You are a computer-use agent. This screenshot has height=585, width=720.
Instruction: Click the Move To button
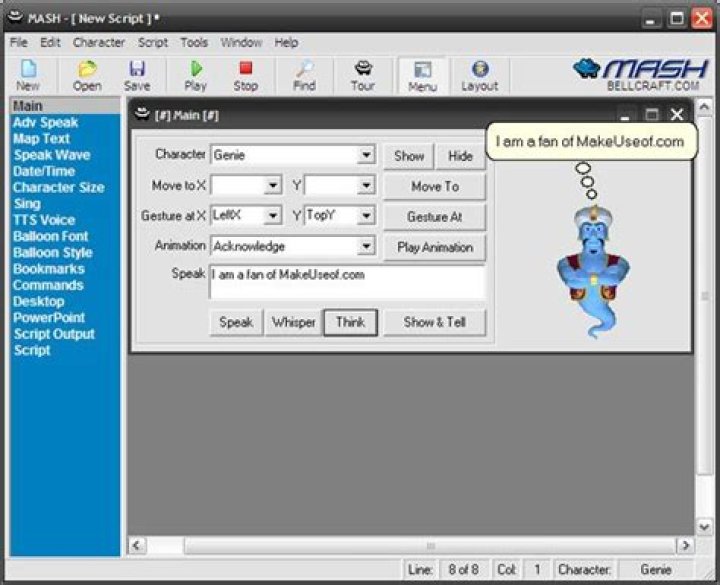coord(435,186)
